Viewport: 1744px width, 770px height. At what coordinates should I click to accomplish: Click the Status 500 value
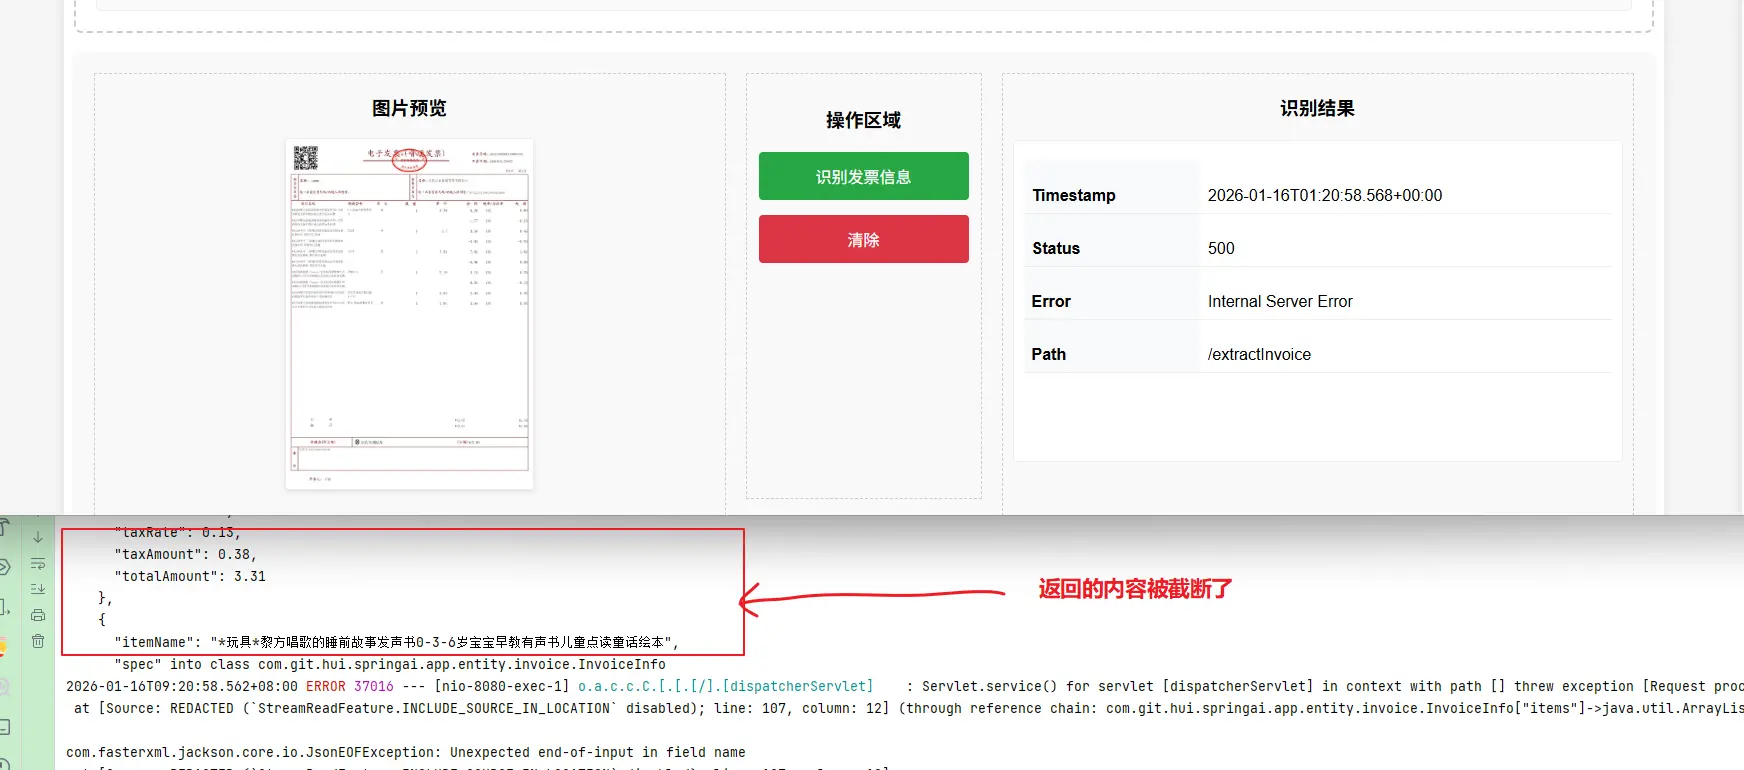point(1220,248)
